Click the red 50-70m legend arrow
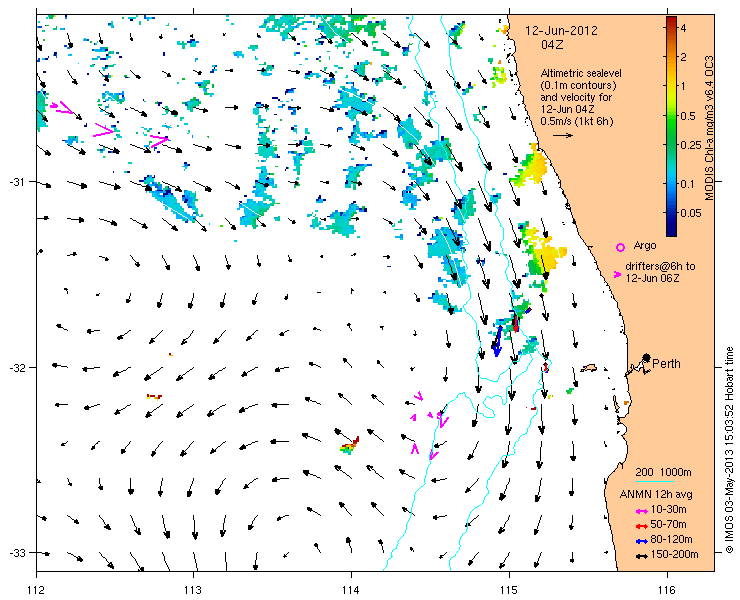 (641, 526)
